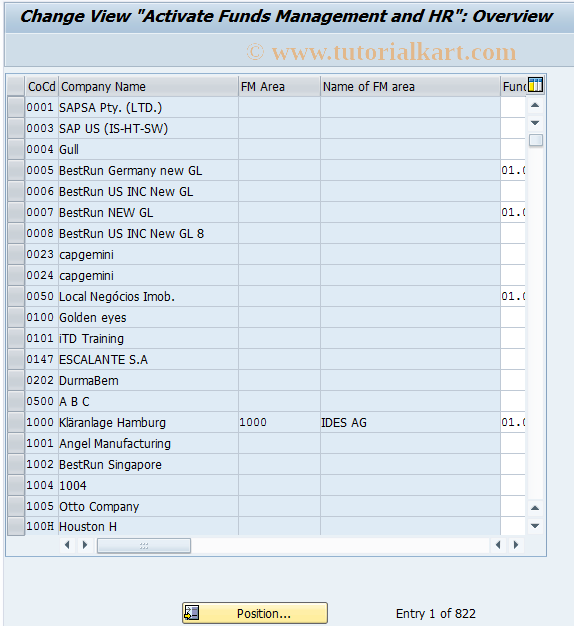Select all rows via top-left selector
This screenshot has width=574, height=626.
pos(16,86)
